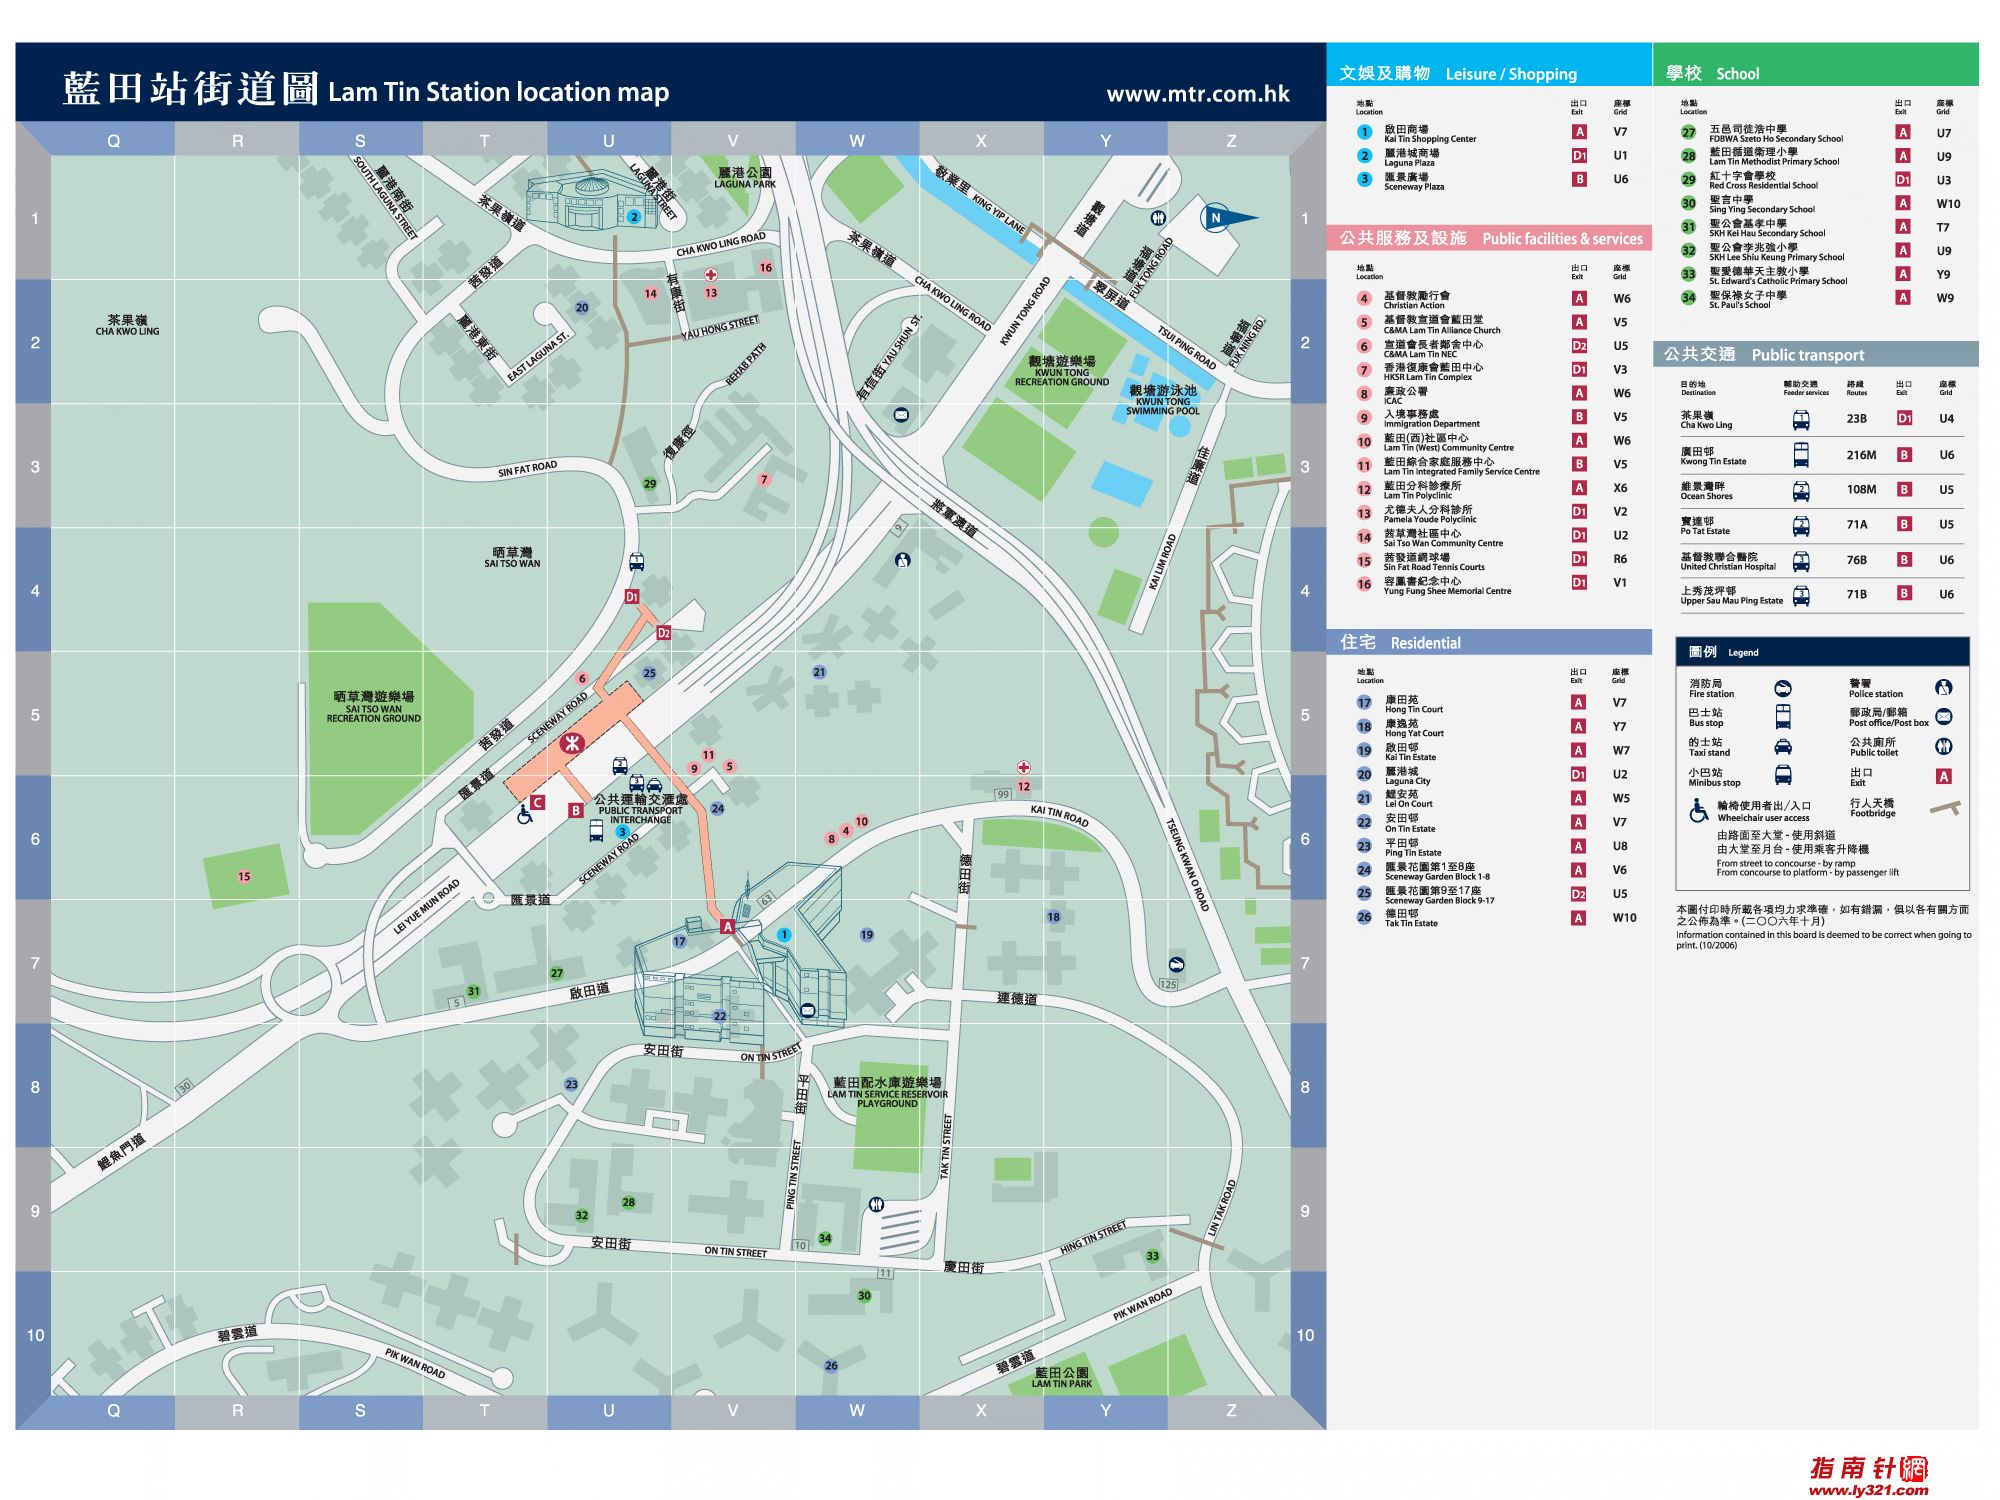The image size is (2000, 1500).
Task: Click the footbridge symbol in the legend
Action: tap(1944, 808)
